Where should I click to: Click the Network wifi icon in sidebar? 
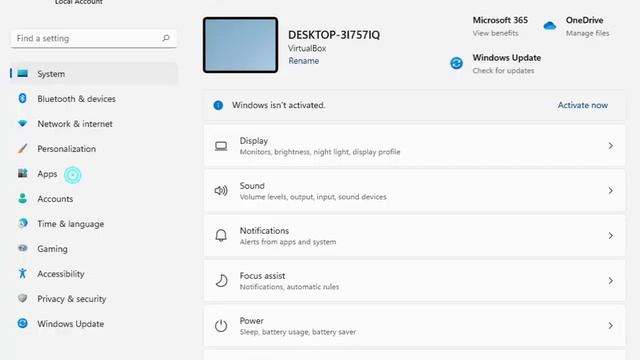(22, 123)
